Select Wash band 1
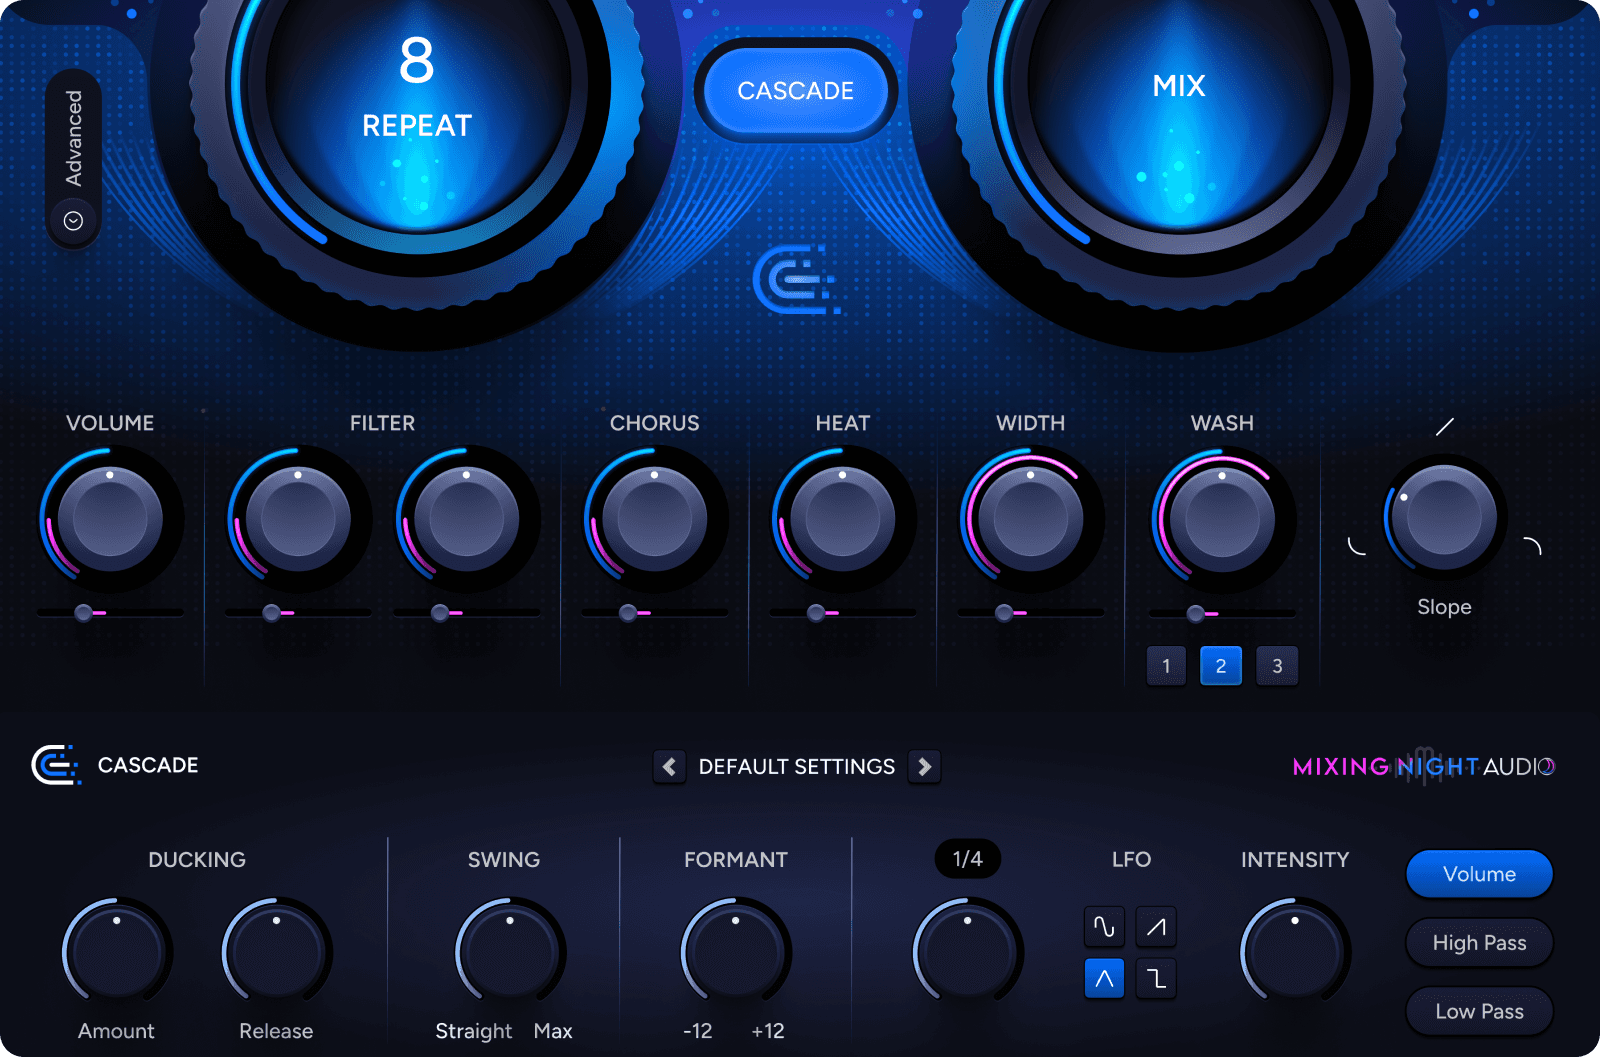1600x1057 pixels. pos(1165,665)
